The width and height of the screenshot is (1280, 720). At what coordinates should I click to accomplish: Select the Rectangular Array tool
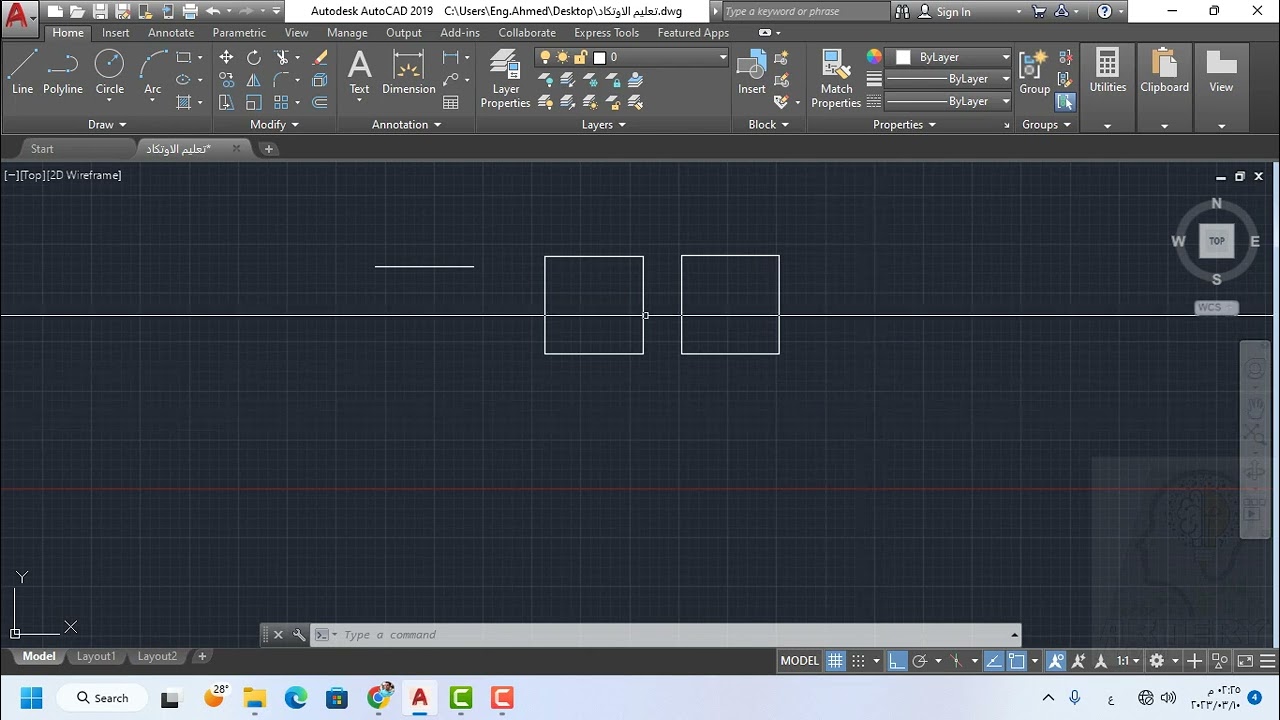pyautogui.click(x=282, y=102)
